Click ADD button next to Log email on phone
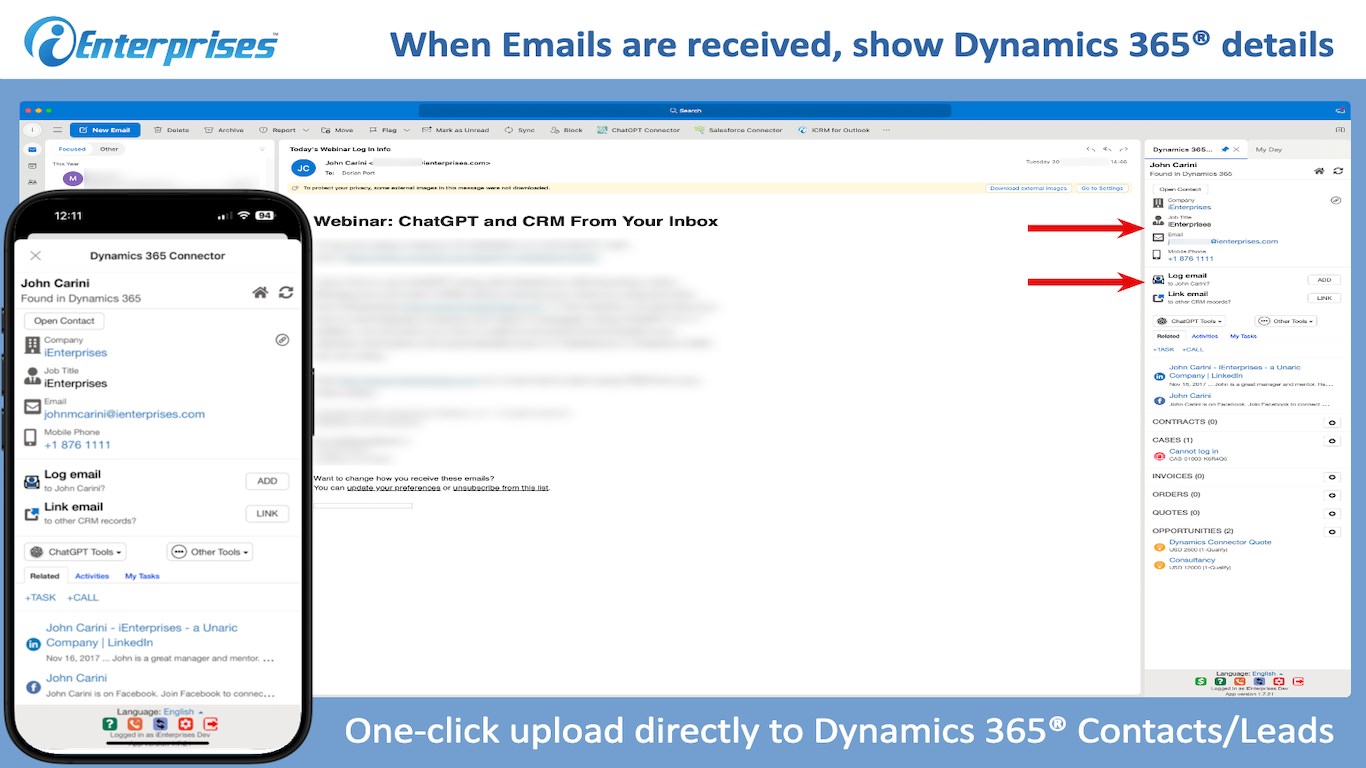This screenshot has height=768, width=1366. click(267, 481)
